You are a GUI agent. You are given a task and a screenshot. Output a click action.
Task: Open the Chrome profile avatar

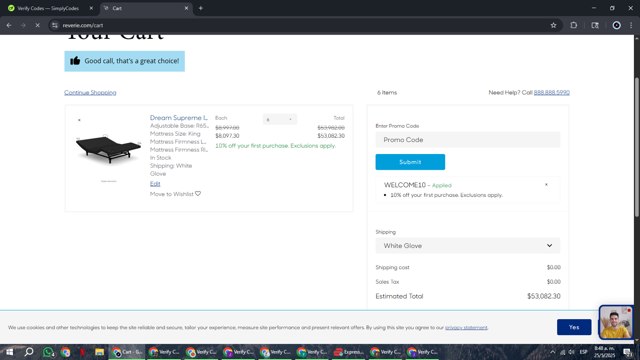pyautogui.click(x=616, y=25)
